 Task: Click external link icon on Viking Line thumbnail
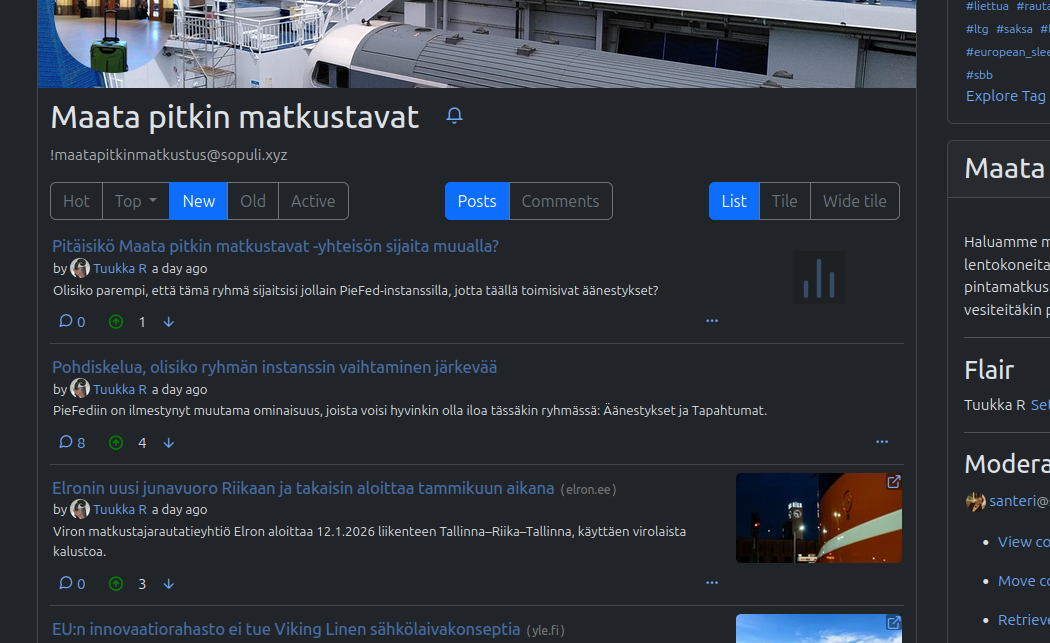893,622
